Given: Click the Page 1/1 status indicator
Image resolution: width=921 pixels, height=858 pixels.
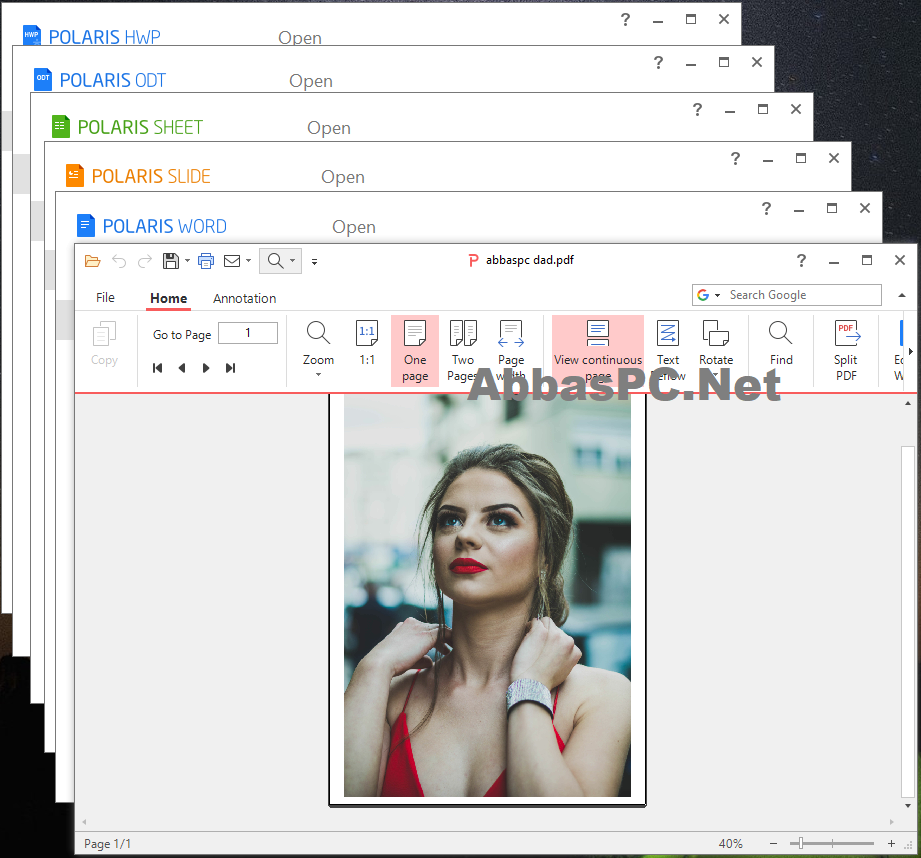Looking at the screenshot, I should 107,843.
